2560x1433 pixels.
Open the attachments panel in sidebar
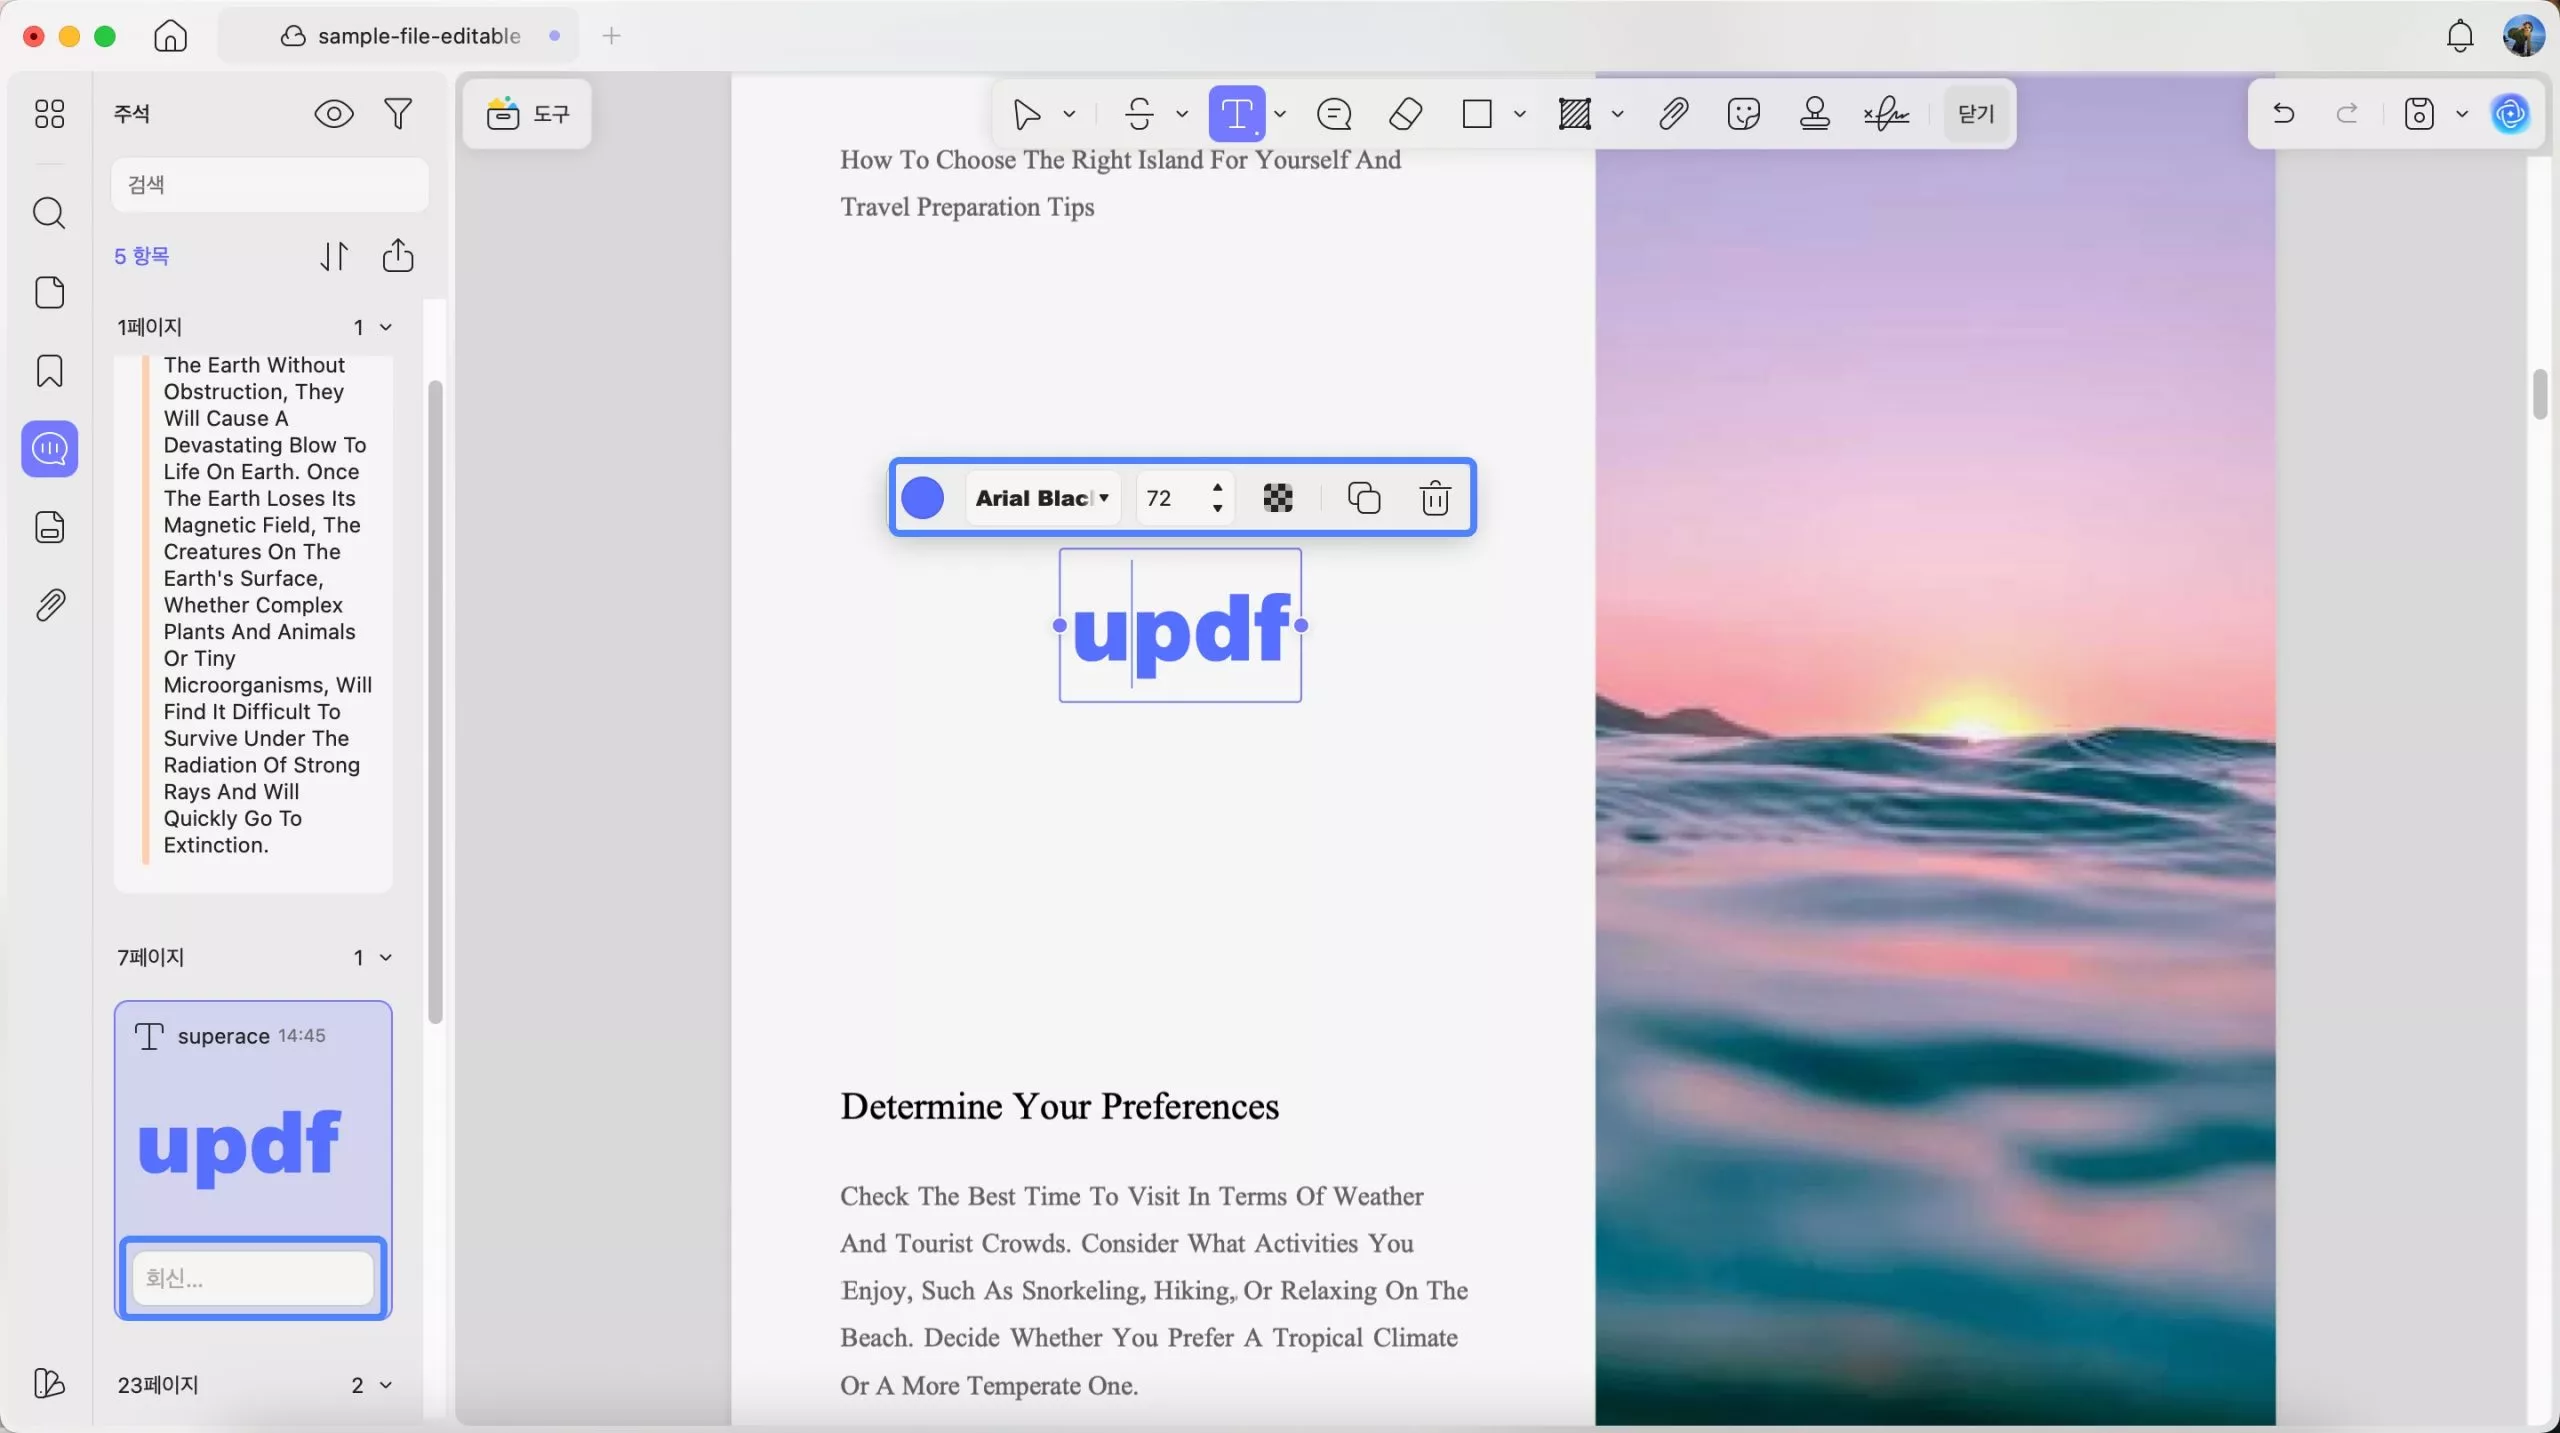click(49, 605)
